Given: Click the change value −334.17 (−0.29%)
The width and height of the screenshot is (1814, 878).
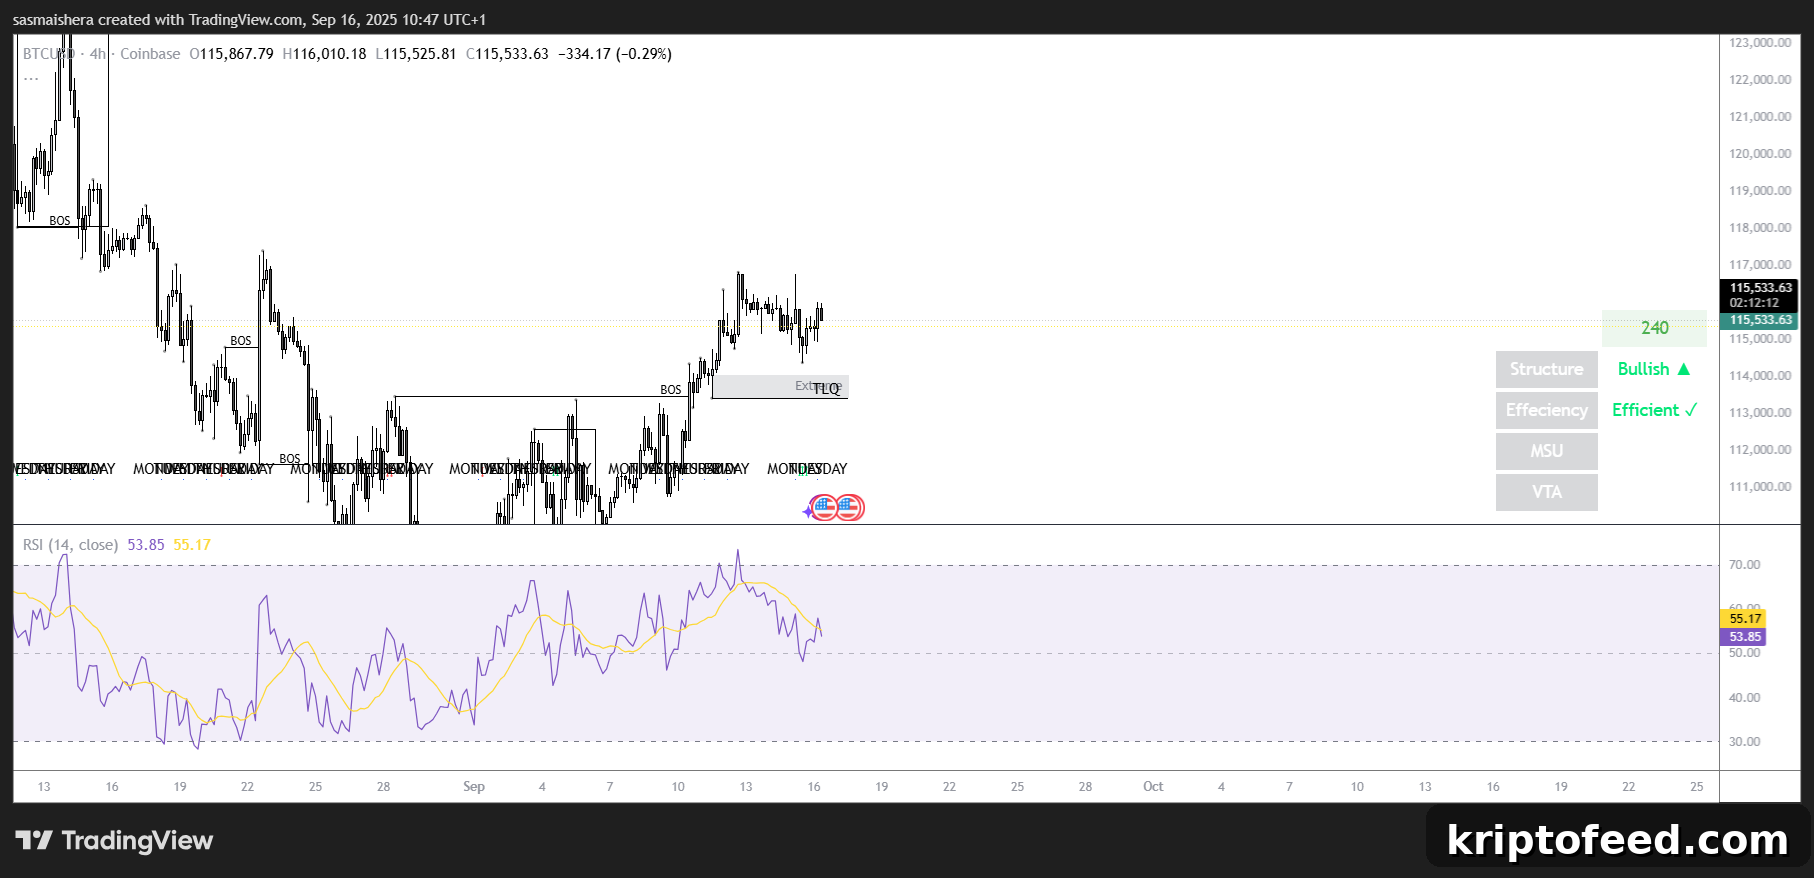Looking at the screenshot, I should (x=614, y=54).
